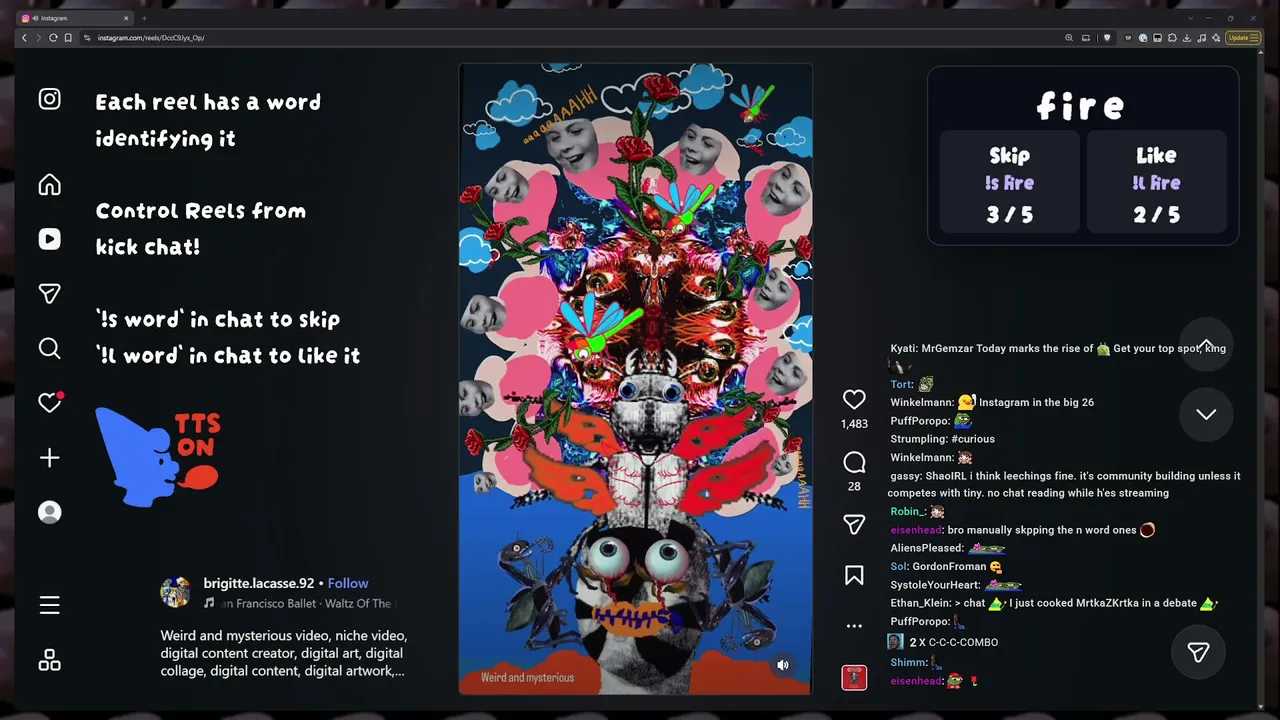The image size is (1280, 720).
Task: Click the reel video to pause
Action: (x=636, y=378)
